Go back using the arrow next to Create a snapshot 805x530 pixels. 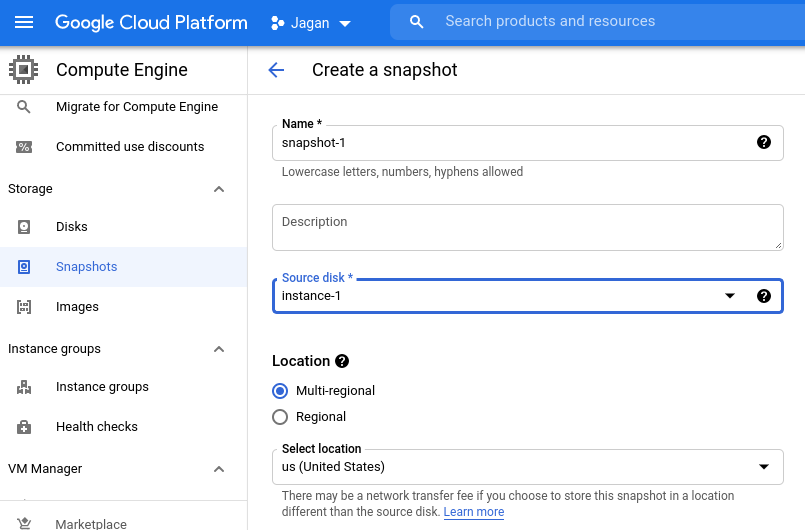[x=276, y=70]
